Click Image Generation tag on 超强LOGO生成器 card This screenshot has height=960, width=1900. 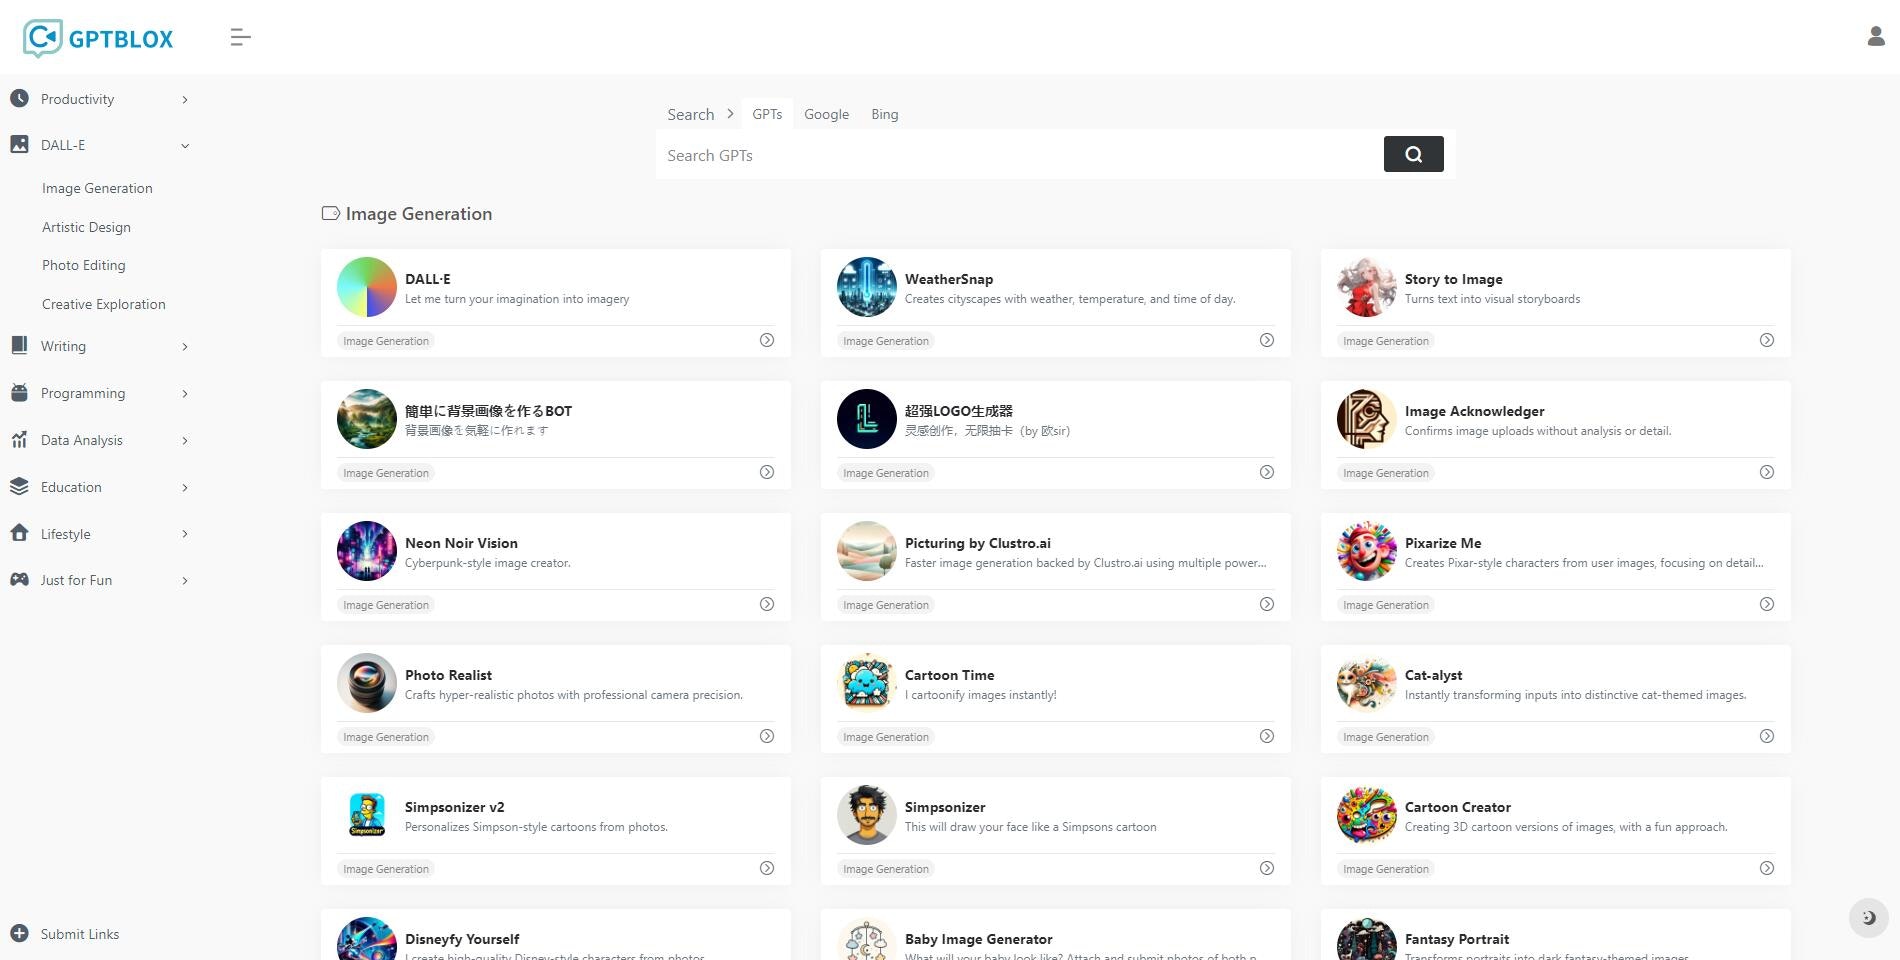tap(886, 473)
